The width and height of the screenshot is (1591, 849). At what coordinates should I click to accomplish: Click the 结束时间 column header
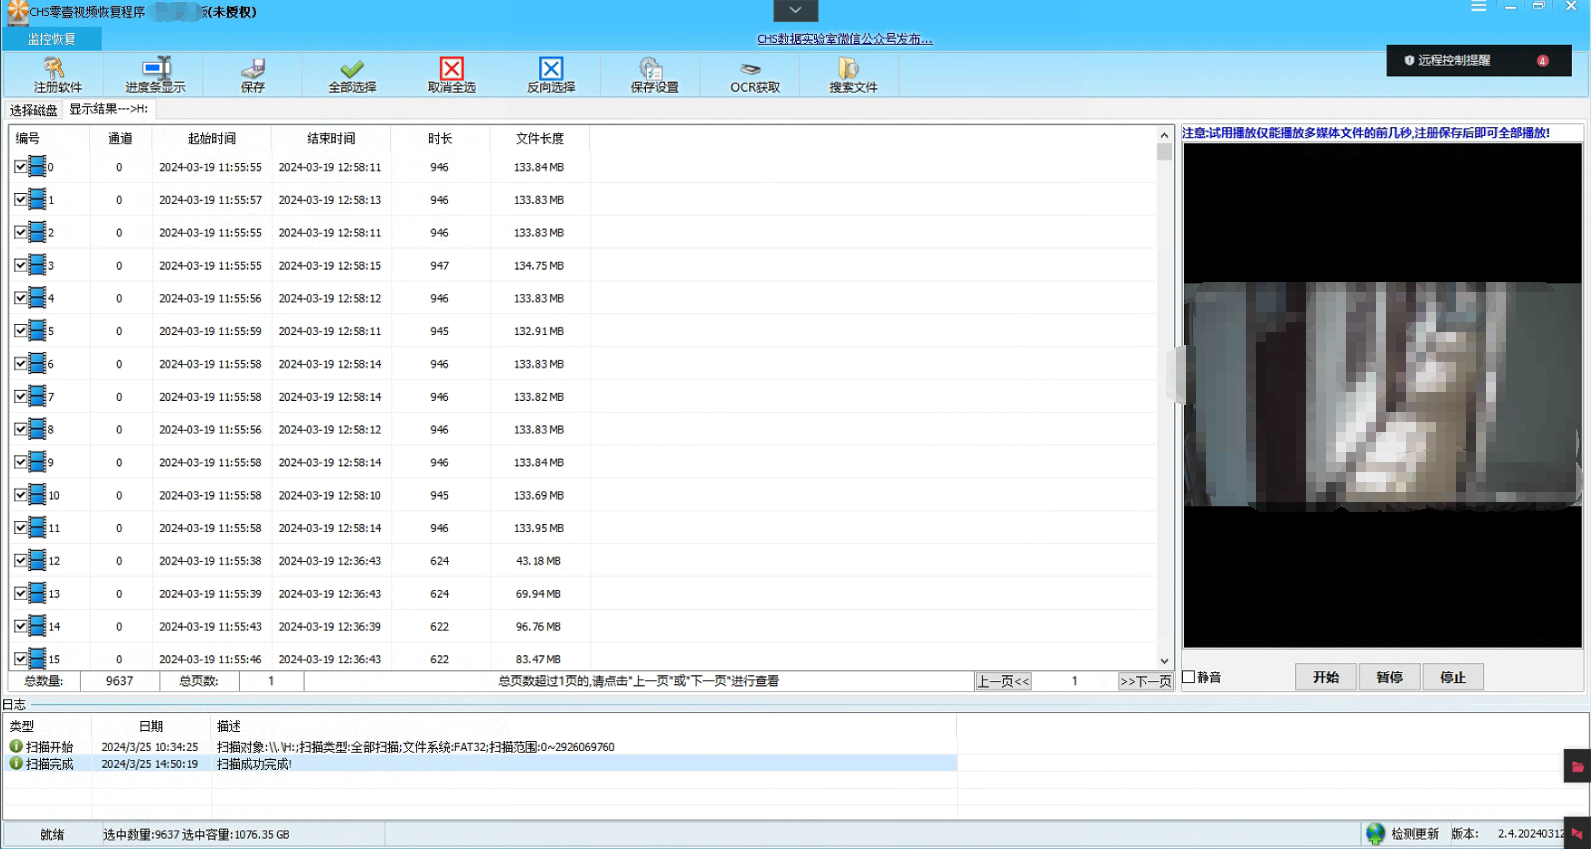[x=331, y=138]
